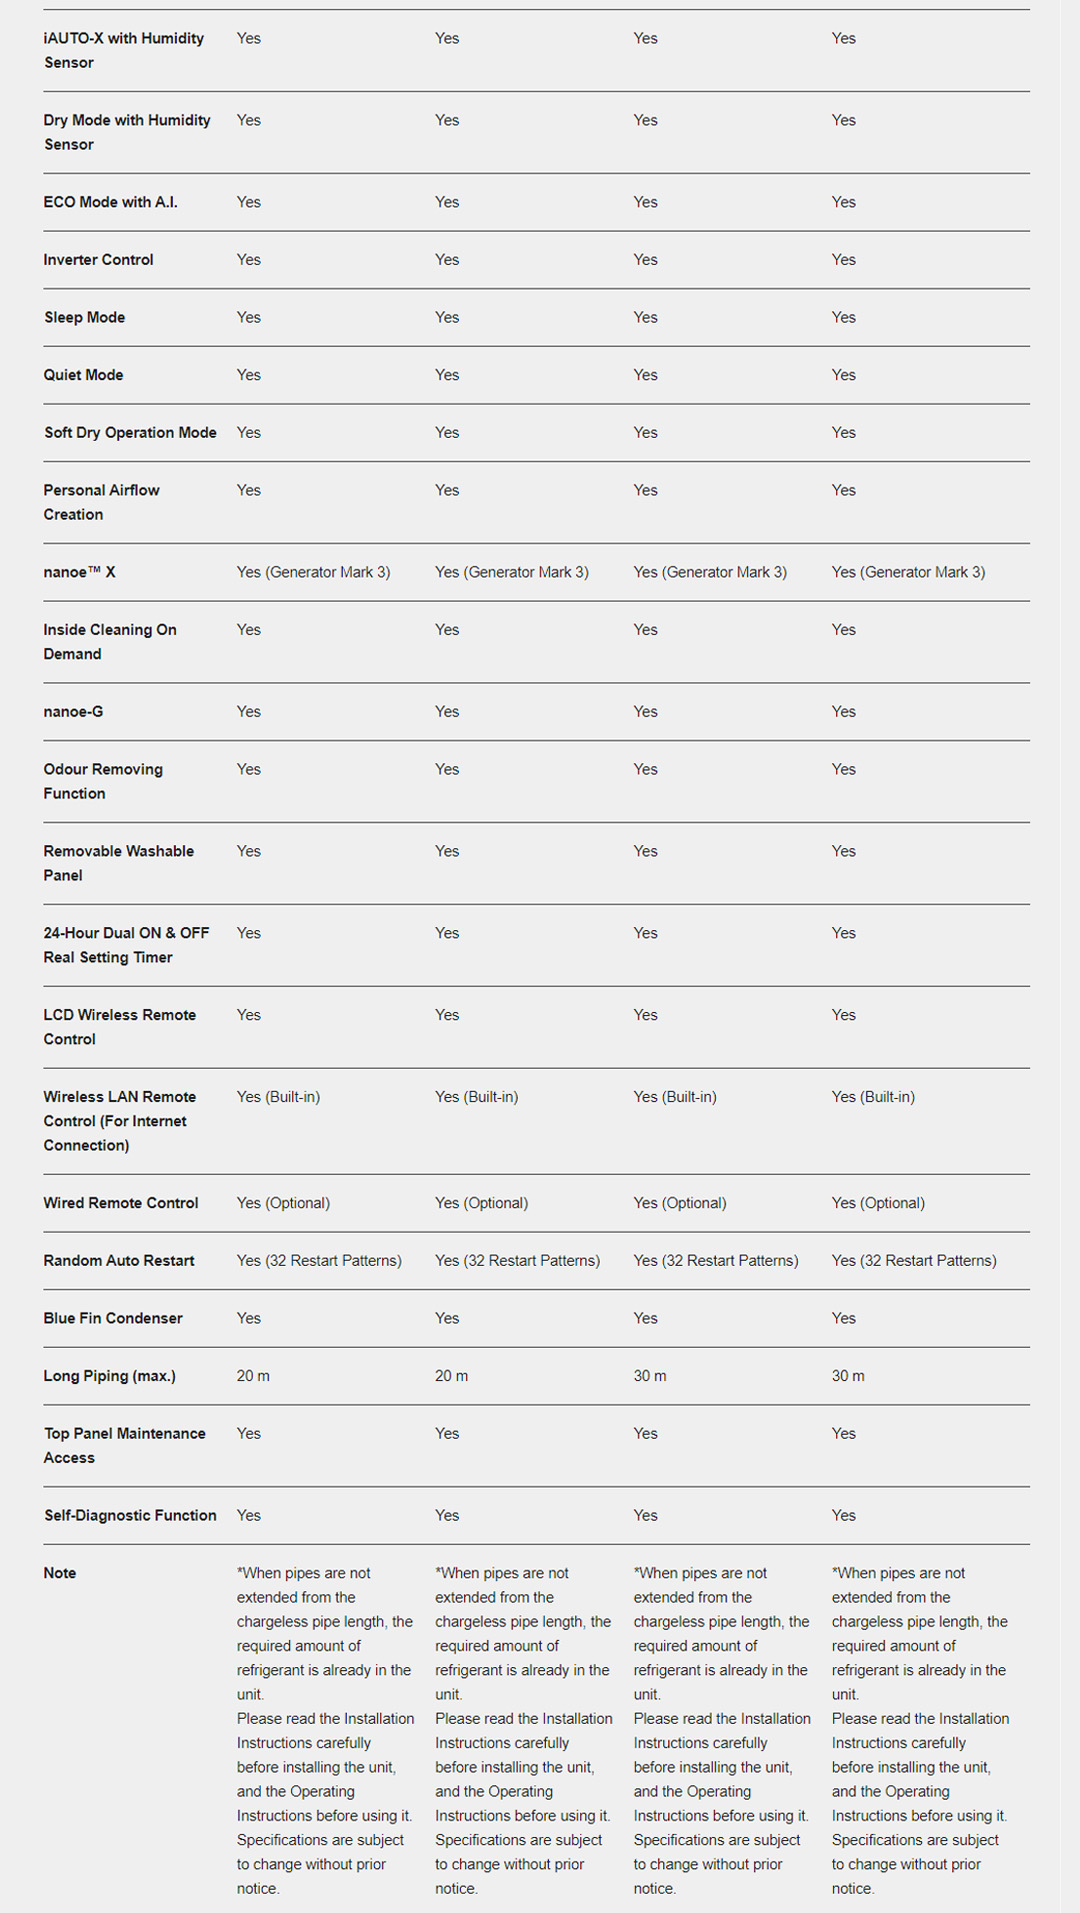
Task: Click the 'Personal Airflow Creation' row label
Action: click(x=101, y=502)
